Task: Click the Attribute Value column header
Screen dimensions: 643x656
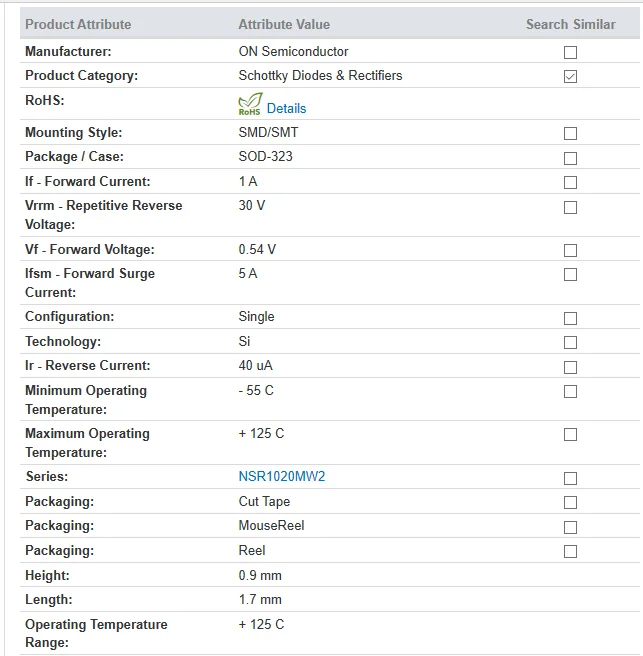Action: pos(284,24)
